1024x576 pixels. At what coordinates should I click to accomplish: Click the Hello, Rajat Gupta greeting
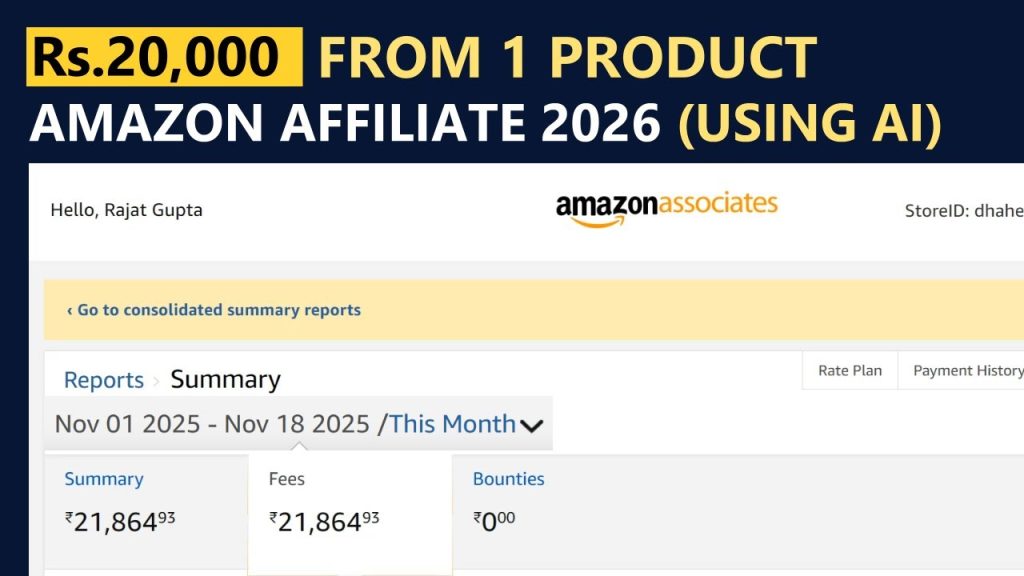click(x=126, y=210)
